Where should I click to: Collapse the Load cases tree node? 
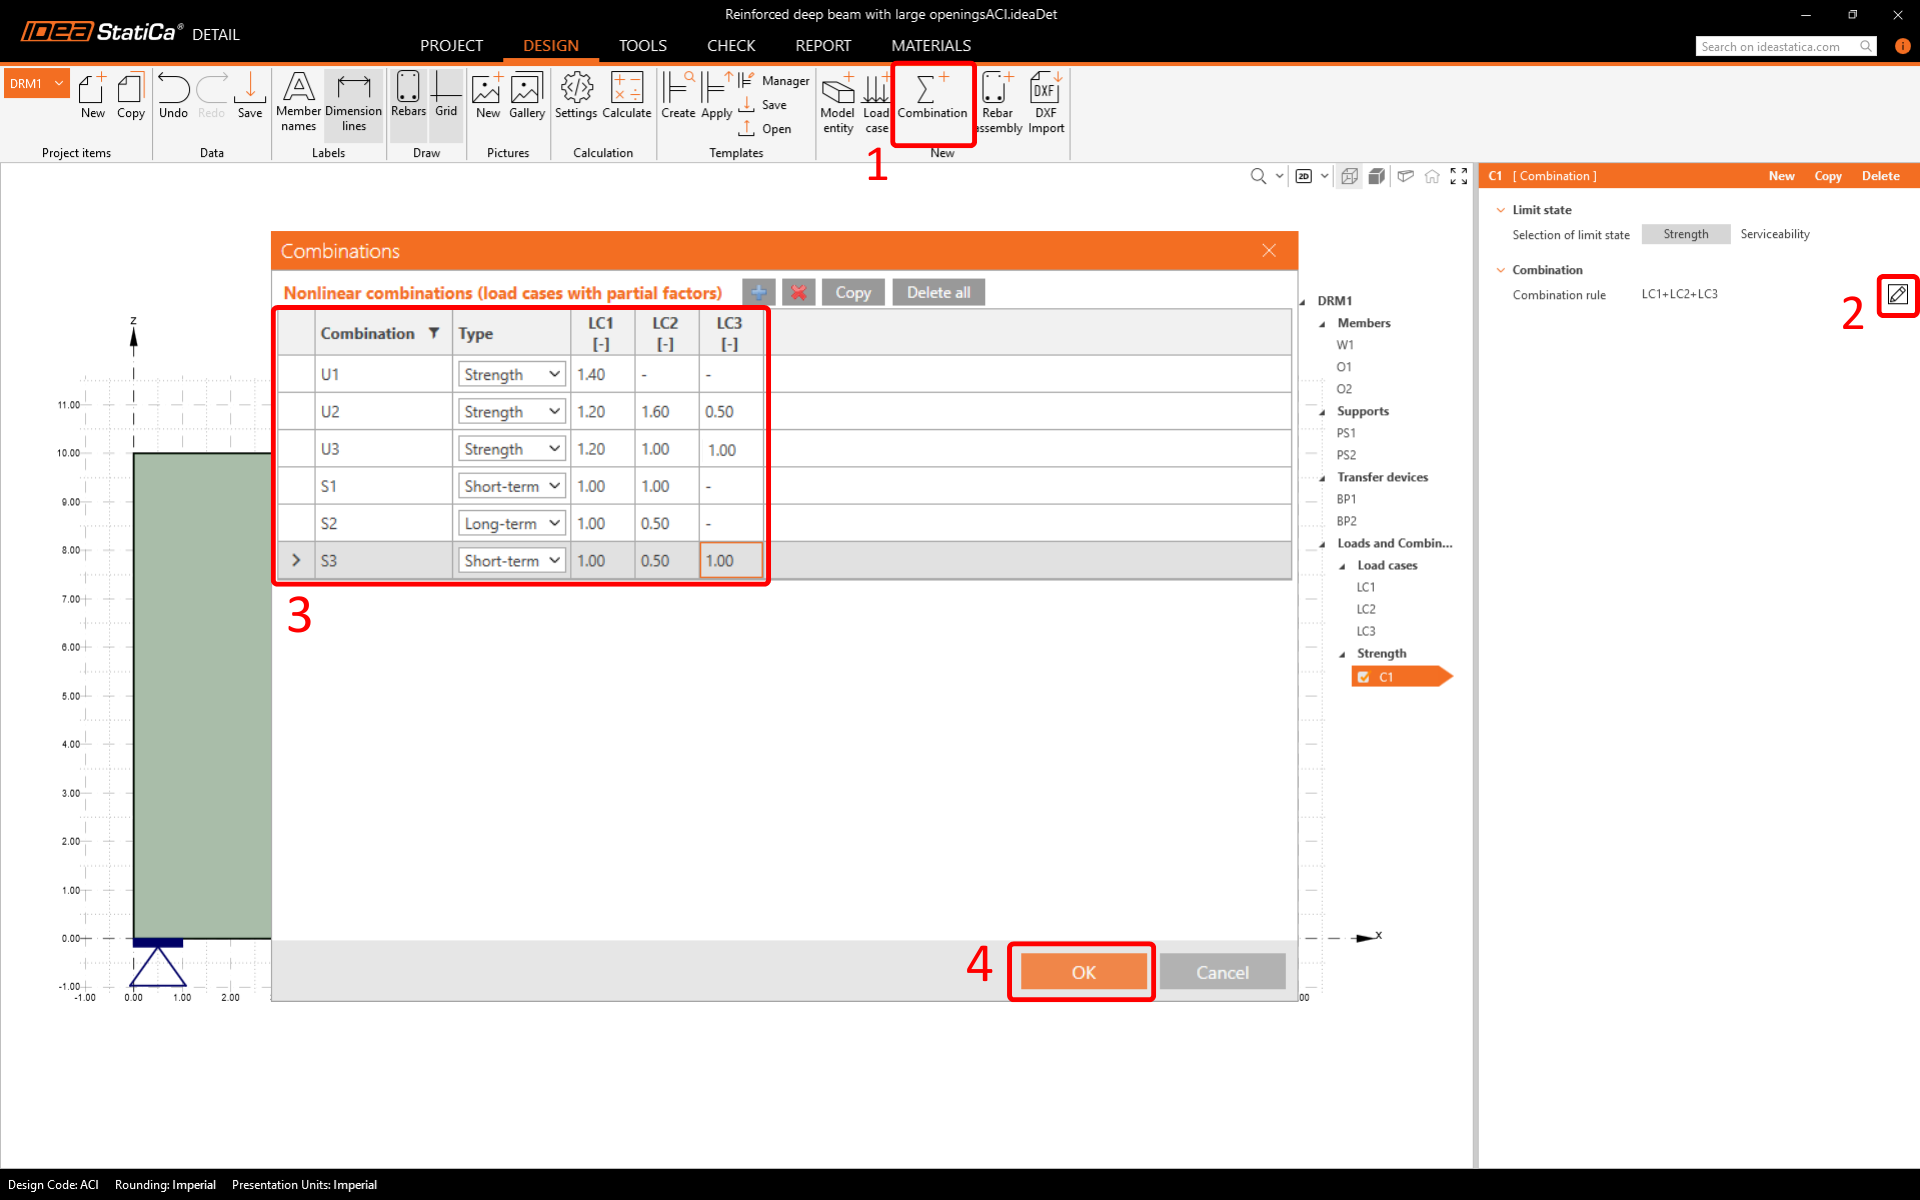[x=1343, y=566]
